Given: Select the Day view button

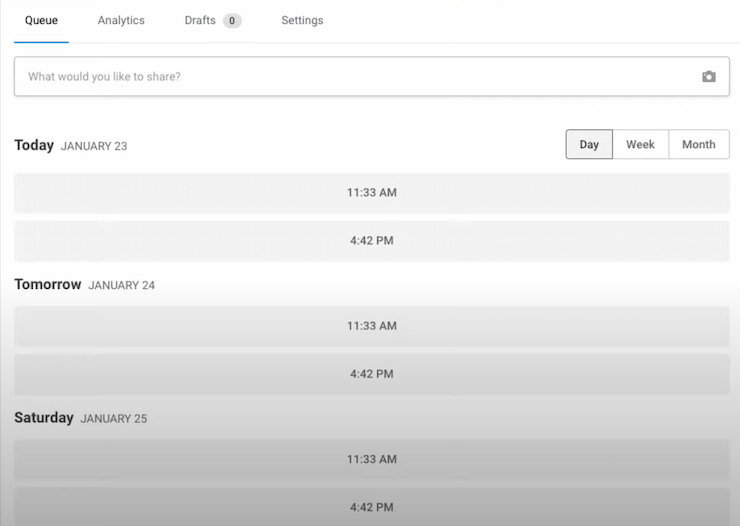Looking at the screenshot, I should [589, 145].
